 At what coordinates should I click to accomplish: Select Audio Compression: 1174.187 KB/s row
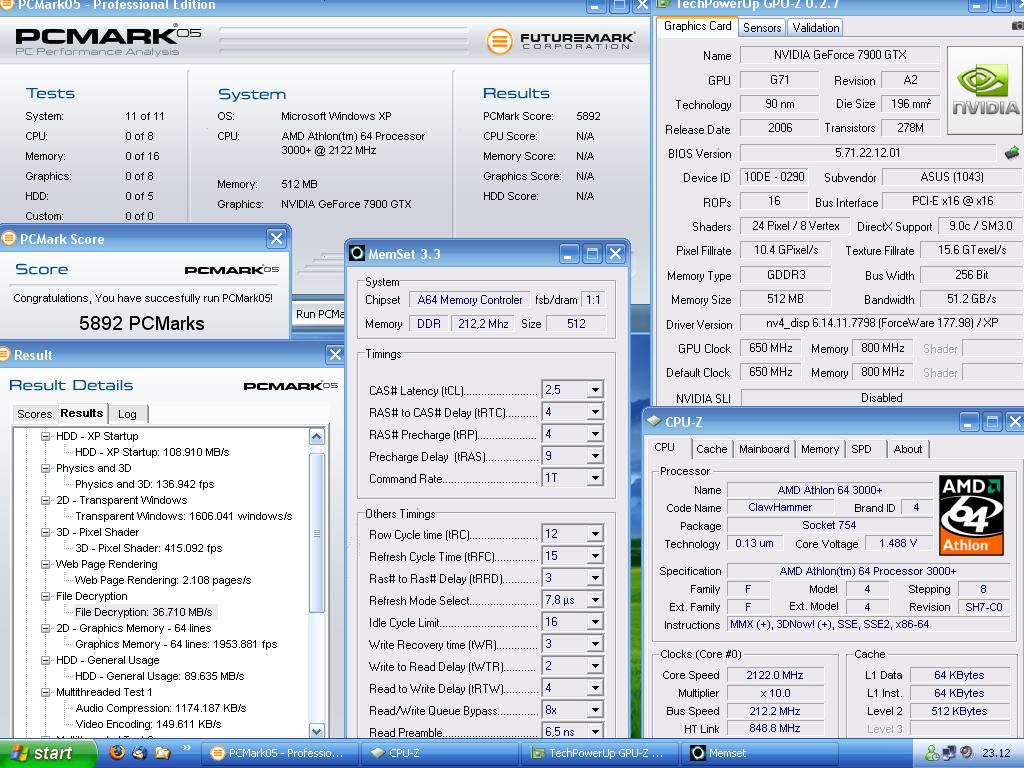click(161, 708)
